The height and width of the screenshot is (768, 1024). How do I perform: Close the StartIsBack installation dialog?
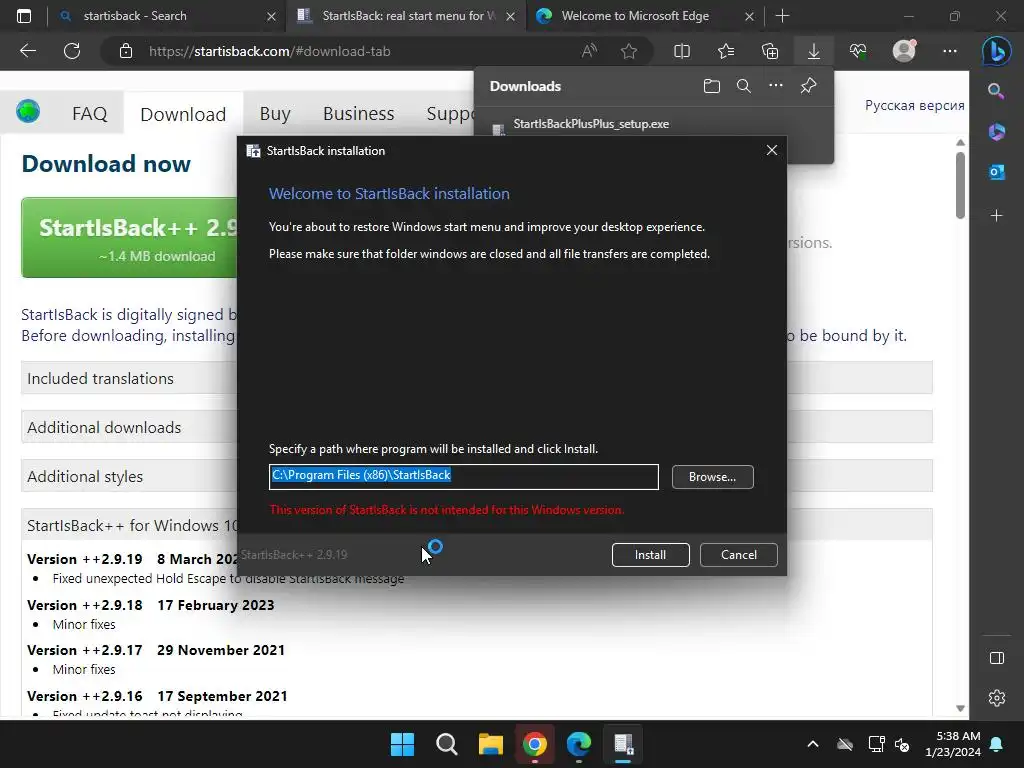[772, 150]
